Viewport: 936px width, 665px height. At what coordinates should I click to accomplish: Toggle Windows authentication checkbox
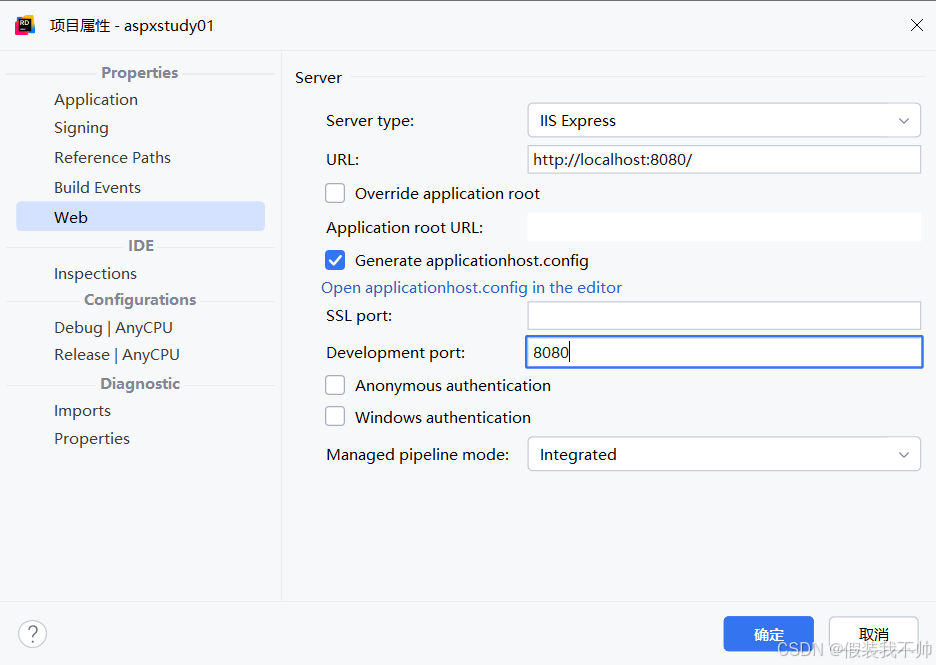click(336, 418)
